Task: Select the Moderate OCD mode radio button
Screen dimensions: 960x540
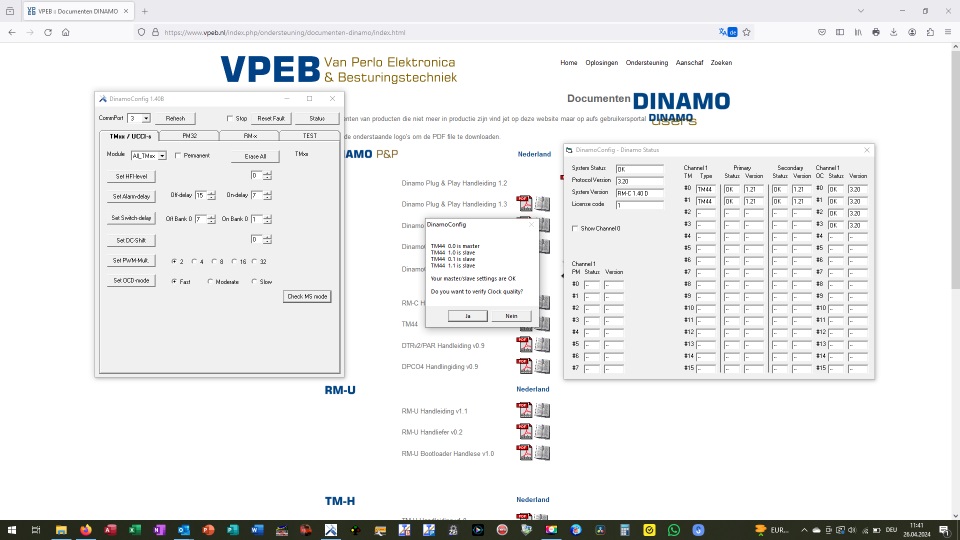Action: click(210, 281)
